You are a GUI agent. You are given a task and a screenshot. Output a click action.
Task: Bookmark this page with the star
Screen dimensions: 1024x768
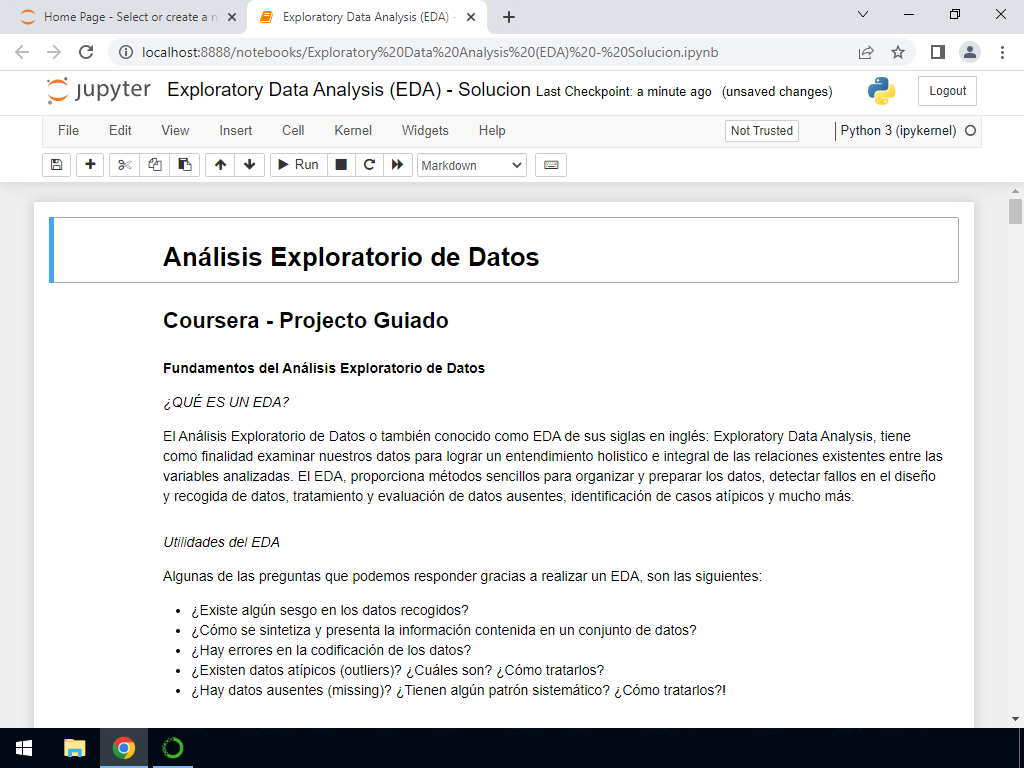point(898,52)
